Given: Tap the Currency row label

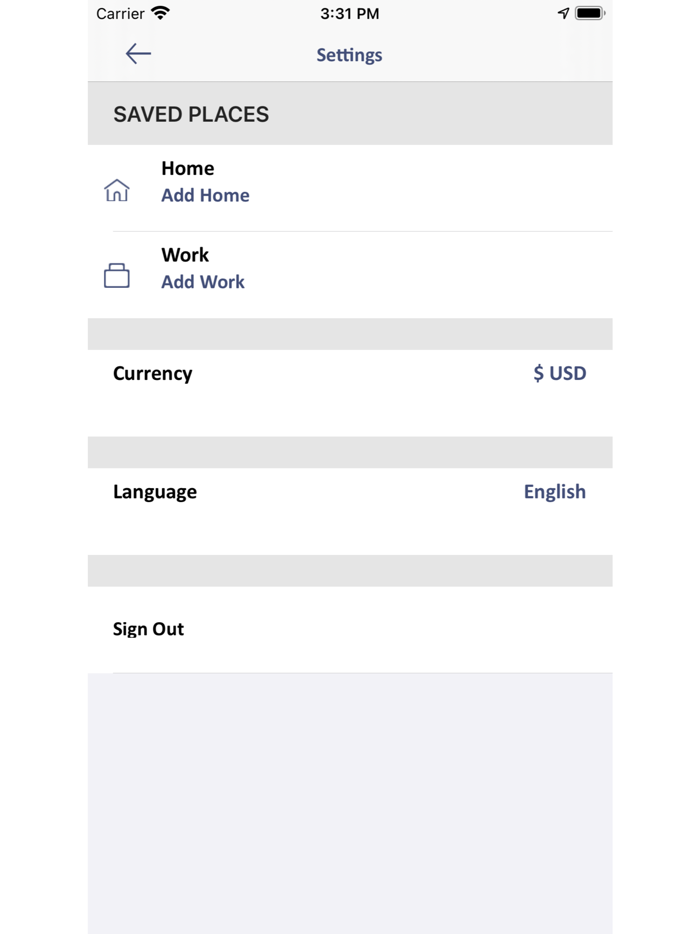Looking at the screenshot, I should (x=153, y=373).
